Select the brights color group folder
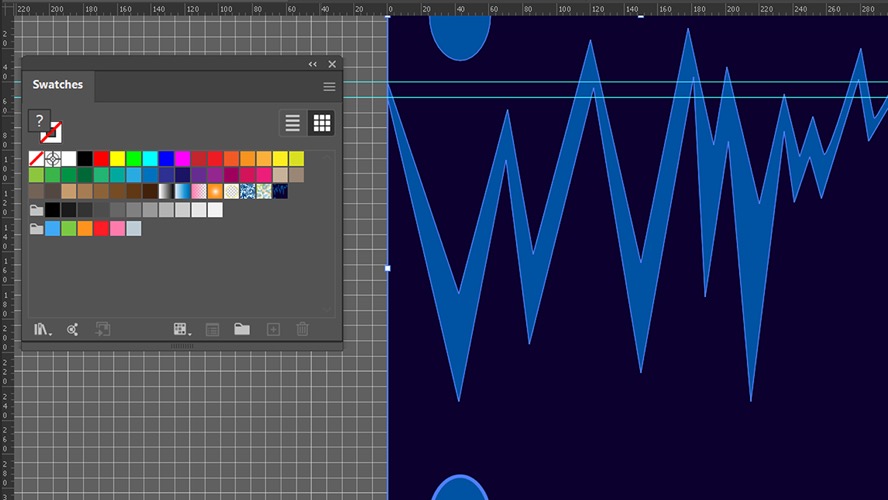 (x=37, y=228)
